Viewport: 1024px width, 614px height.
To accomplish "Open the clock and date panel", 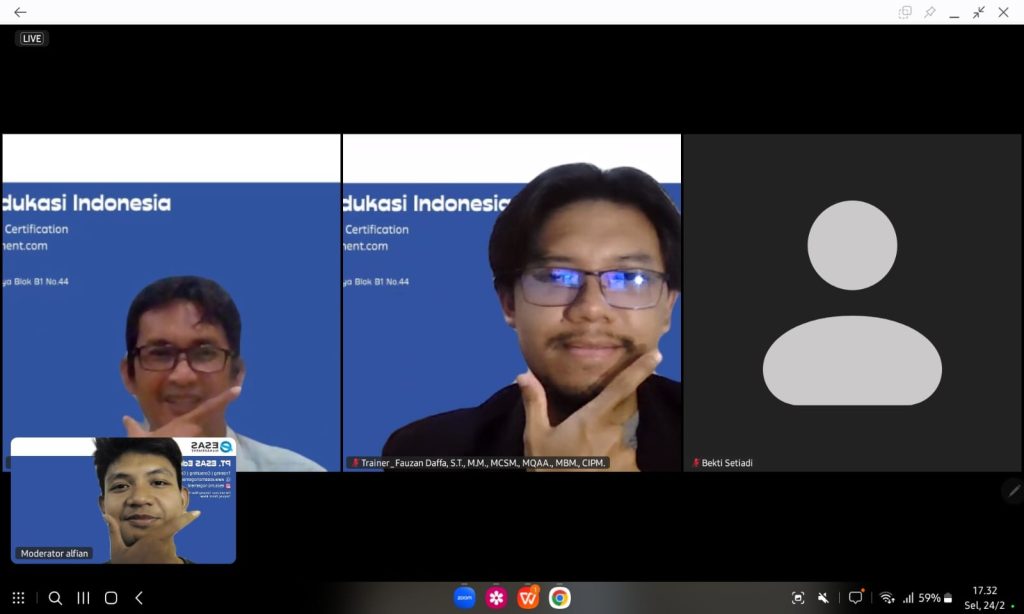I will coord(984,598).
